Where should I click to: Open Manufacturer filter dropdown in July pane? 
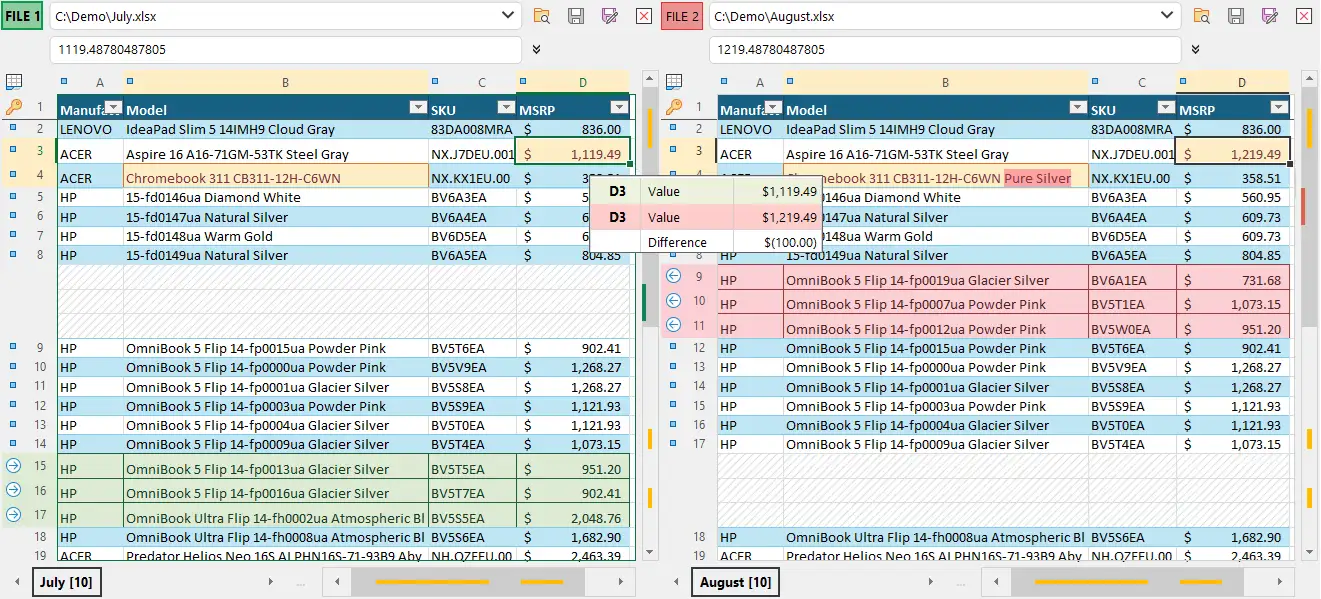113,108
